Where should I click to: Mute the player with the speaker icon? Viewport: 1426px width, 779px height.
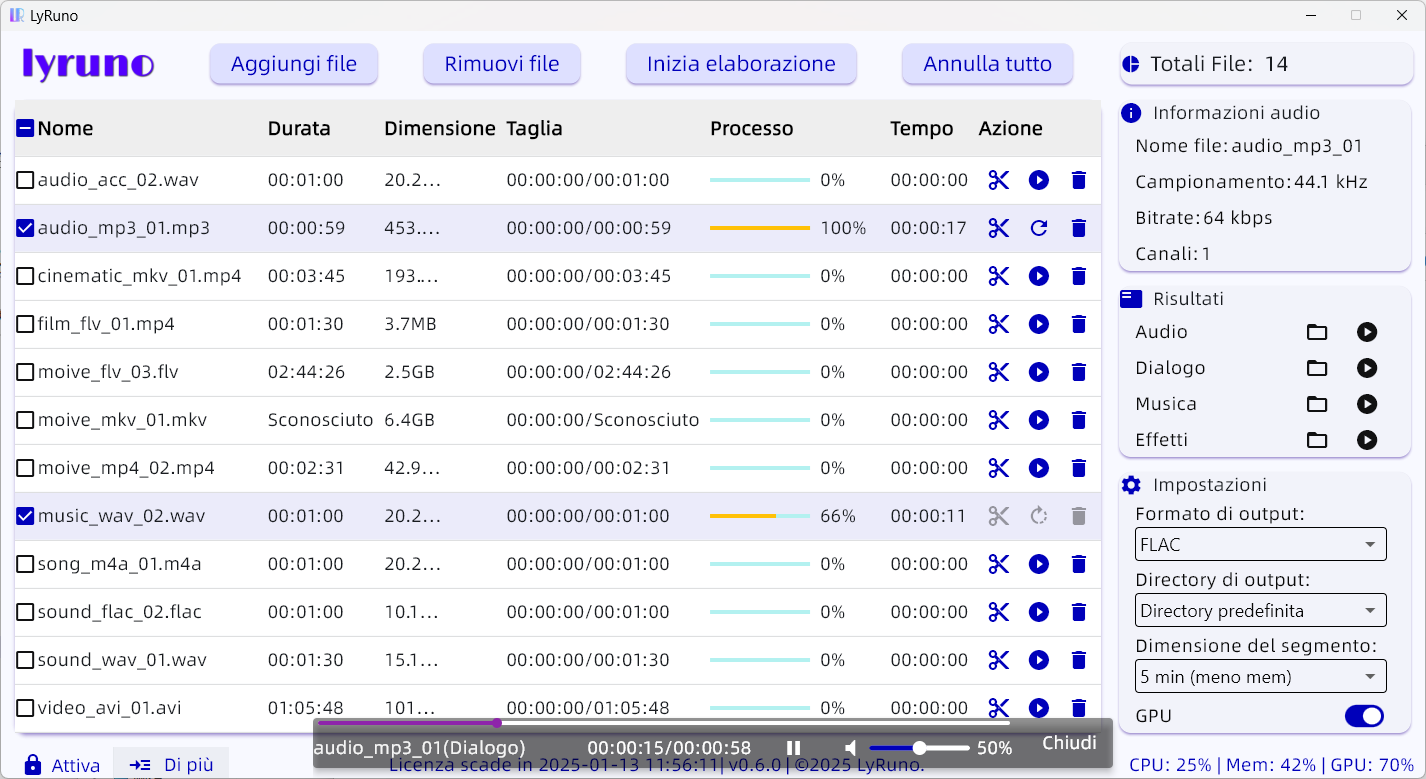[850, 748]
